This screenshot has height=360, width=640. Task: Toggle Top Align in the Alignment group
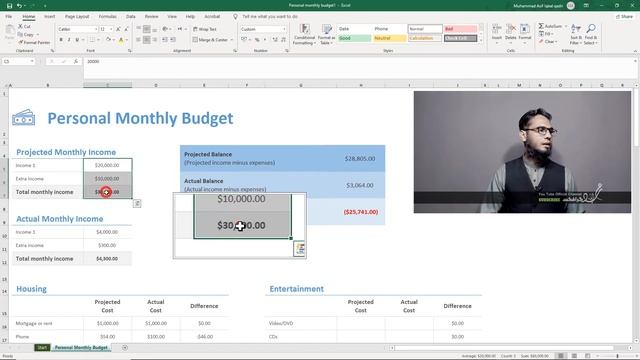(x=139, y=29)
